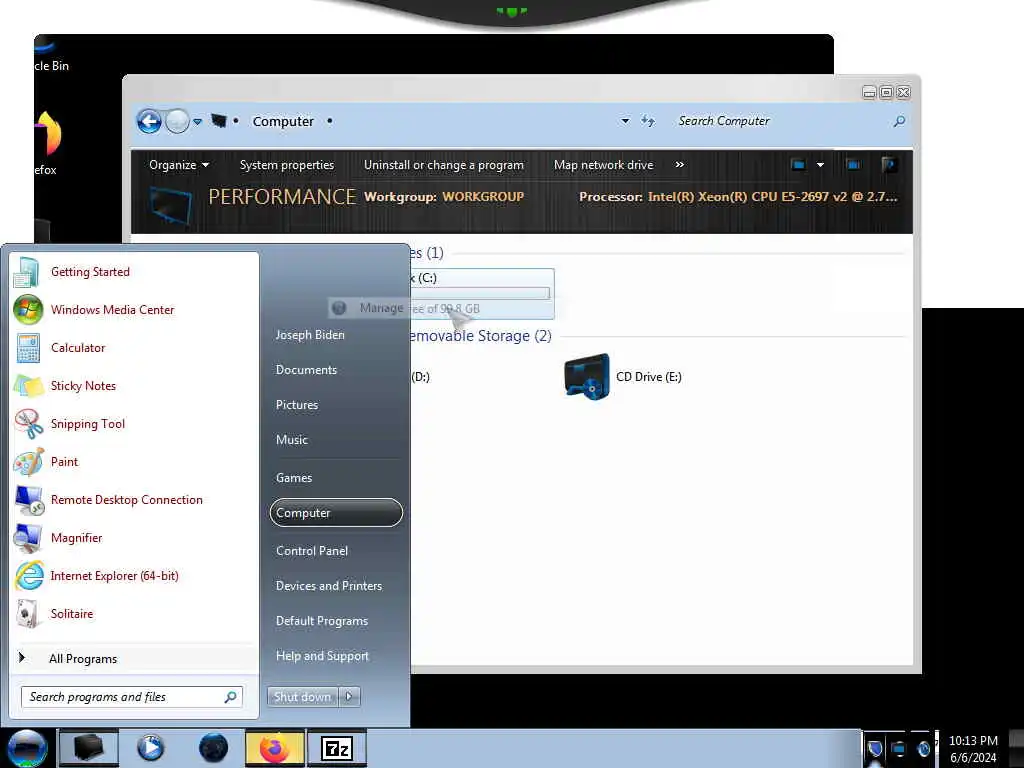Image resolution: width=1024 pixels, height=768 pixels.
Task: Click the Shut down button
Action: tap(302, 697)
